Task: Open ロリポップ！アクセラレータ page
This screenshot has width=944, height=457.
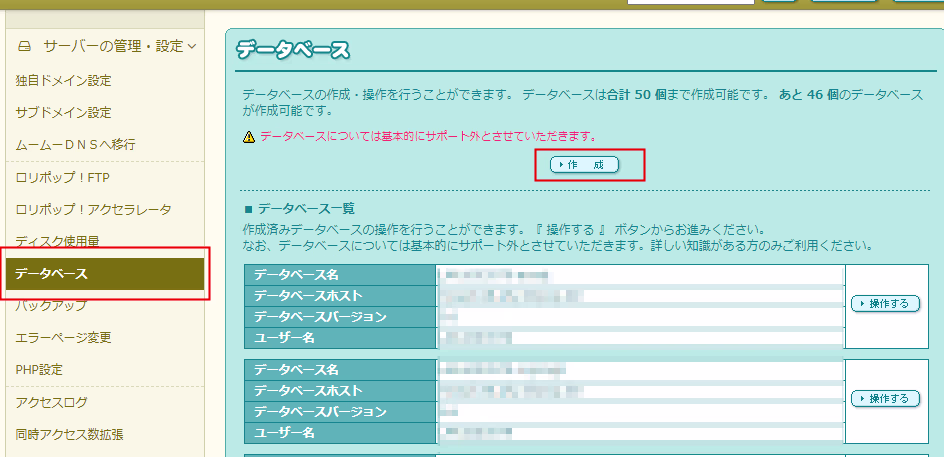Action: click(x=93, y=210)
